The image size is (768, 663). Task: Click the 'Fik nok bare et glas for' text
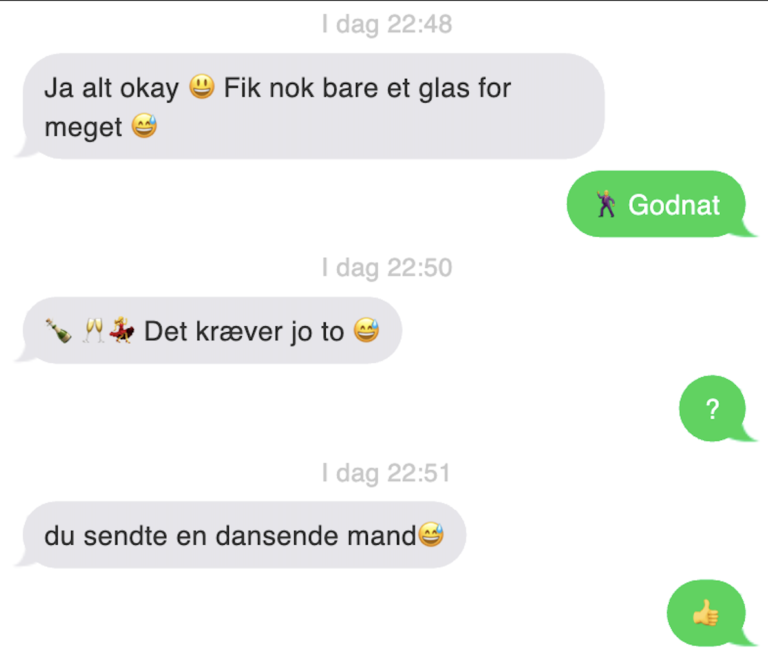(367, 88)
